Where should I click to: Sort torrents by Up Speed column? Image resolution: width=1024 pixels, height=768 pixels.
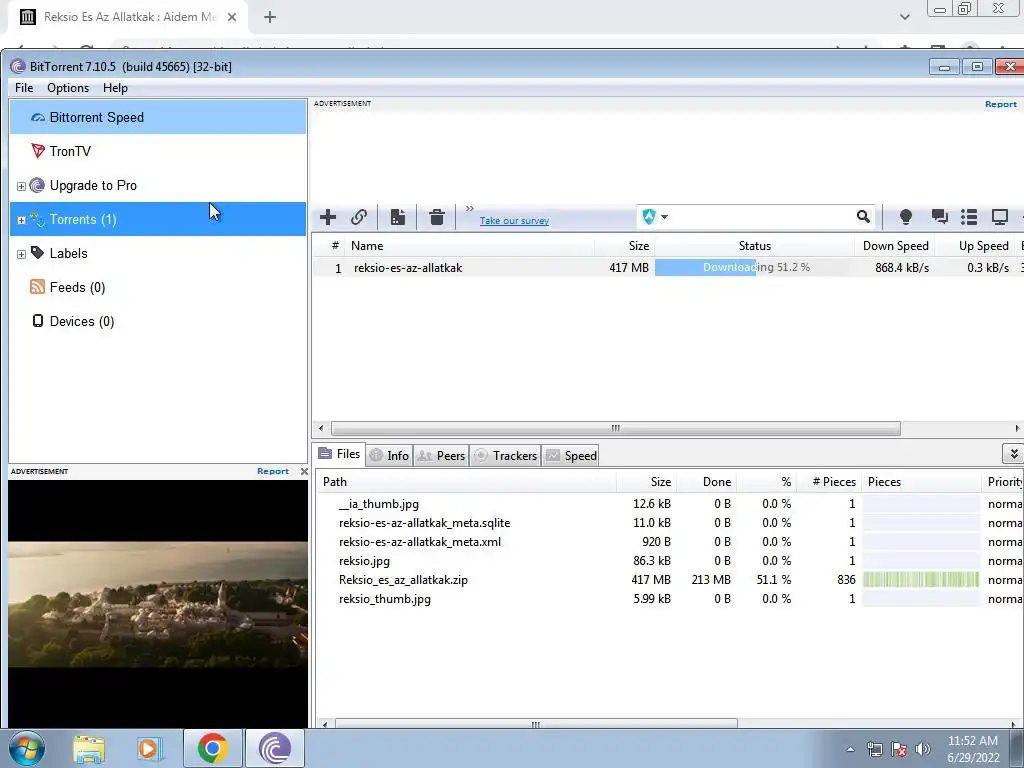(976, 246)
